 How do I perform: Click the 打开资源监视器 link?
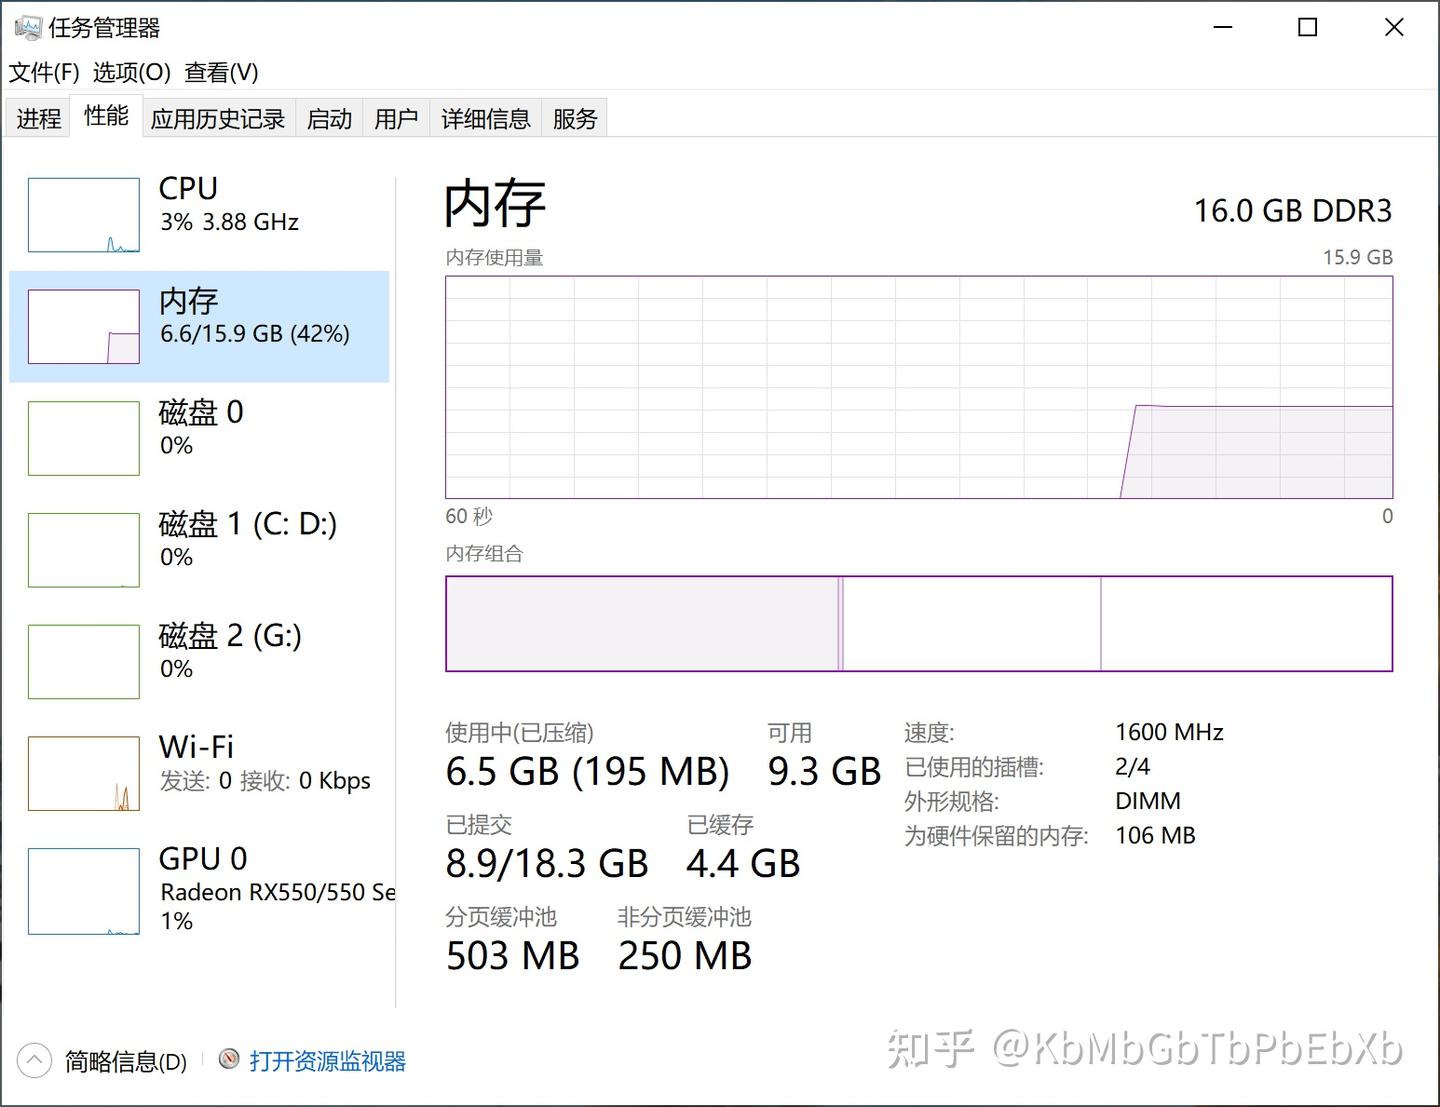coord(328,1061)
